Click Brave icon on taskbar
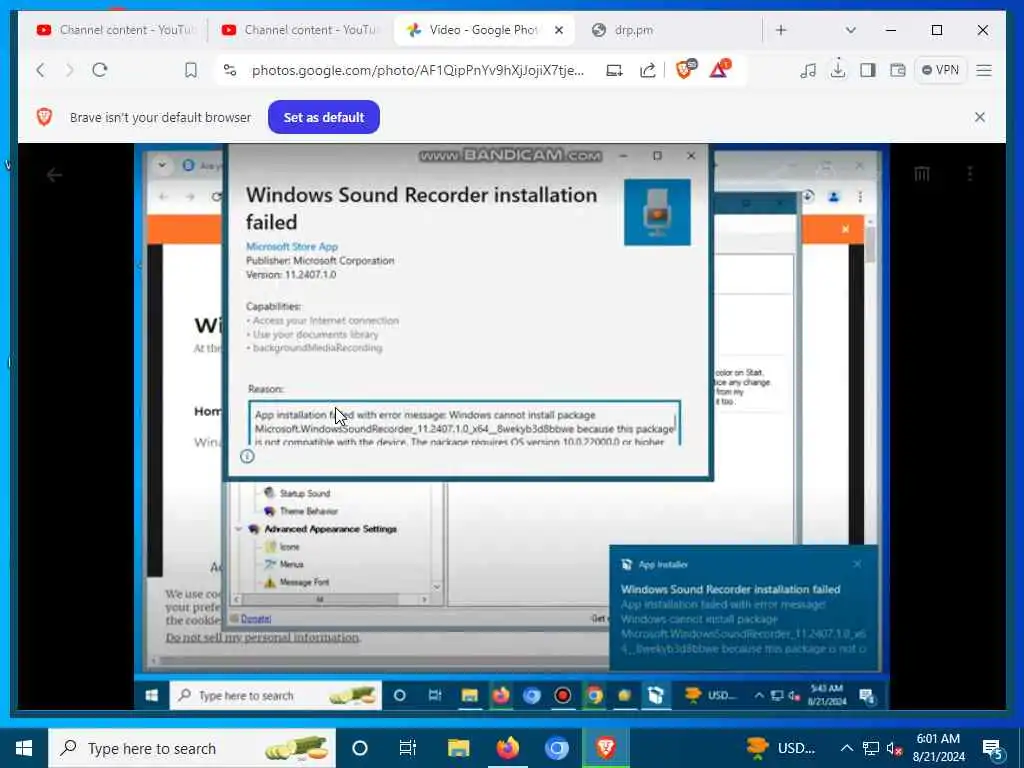Screen dimensions: 1024x768 pos(605,748)
